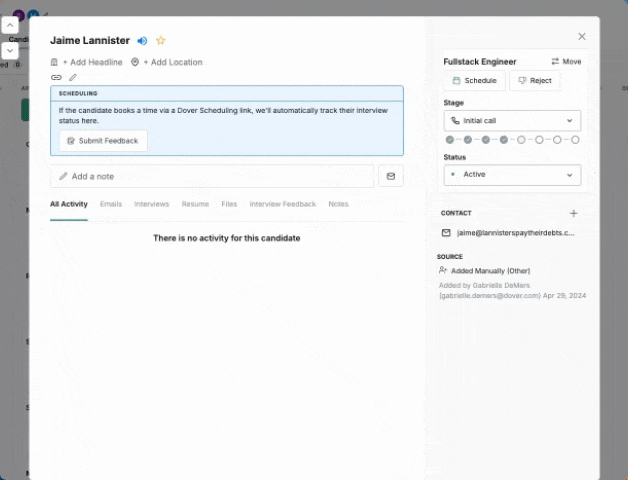Click the speaker icon beside Jaime Lannister

pyautogui.click(x=142, y=41)
